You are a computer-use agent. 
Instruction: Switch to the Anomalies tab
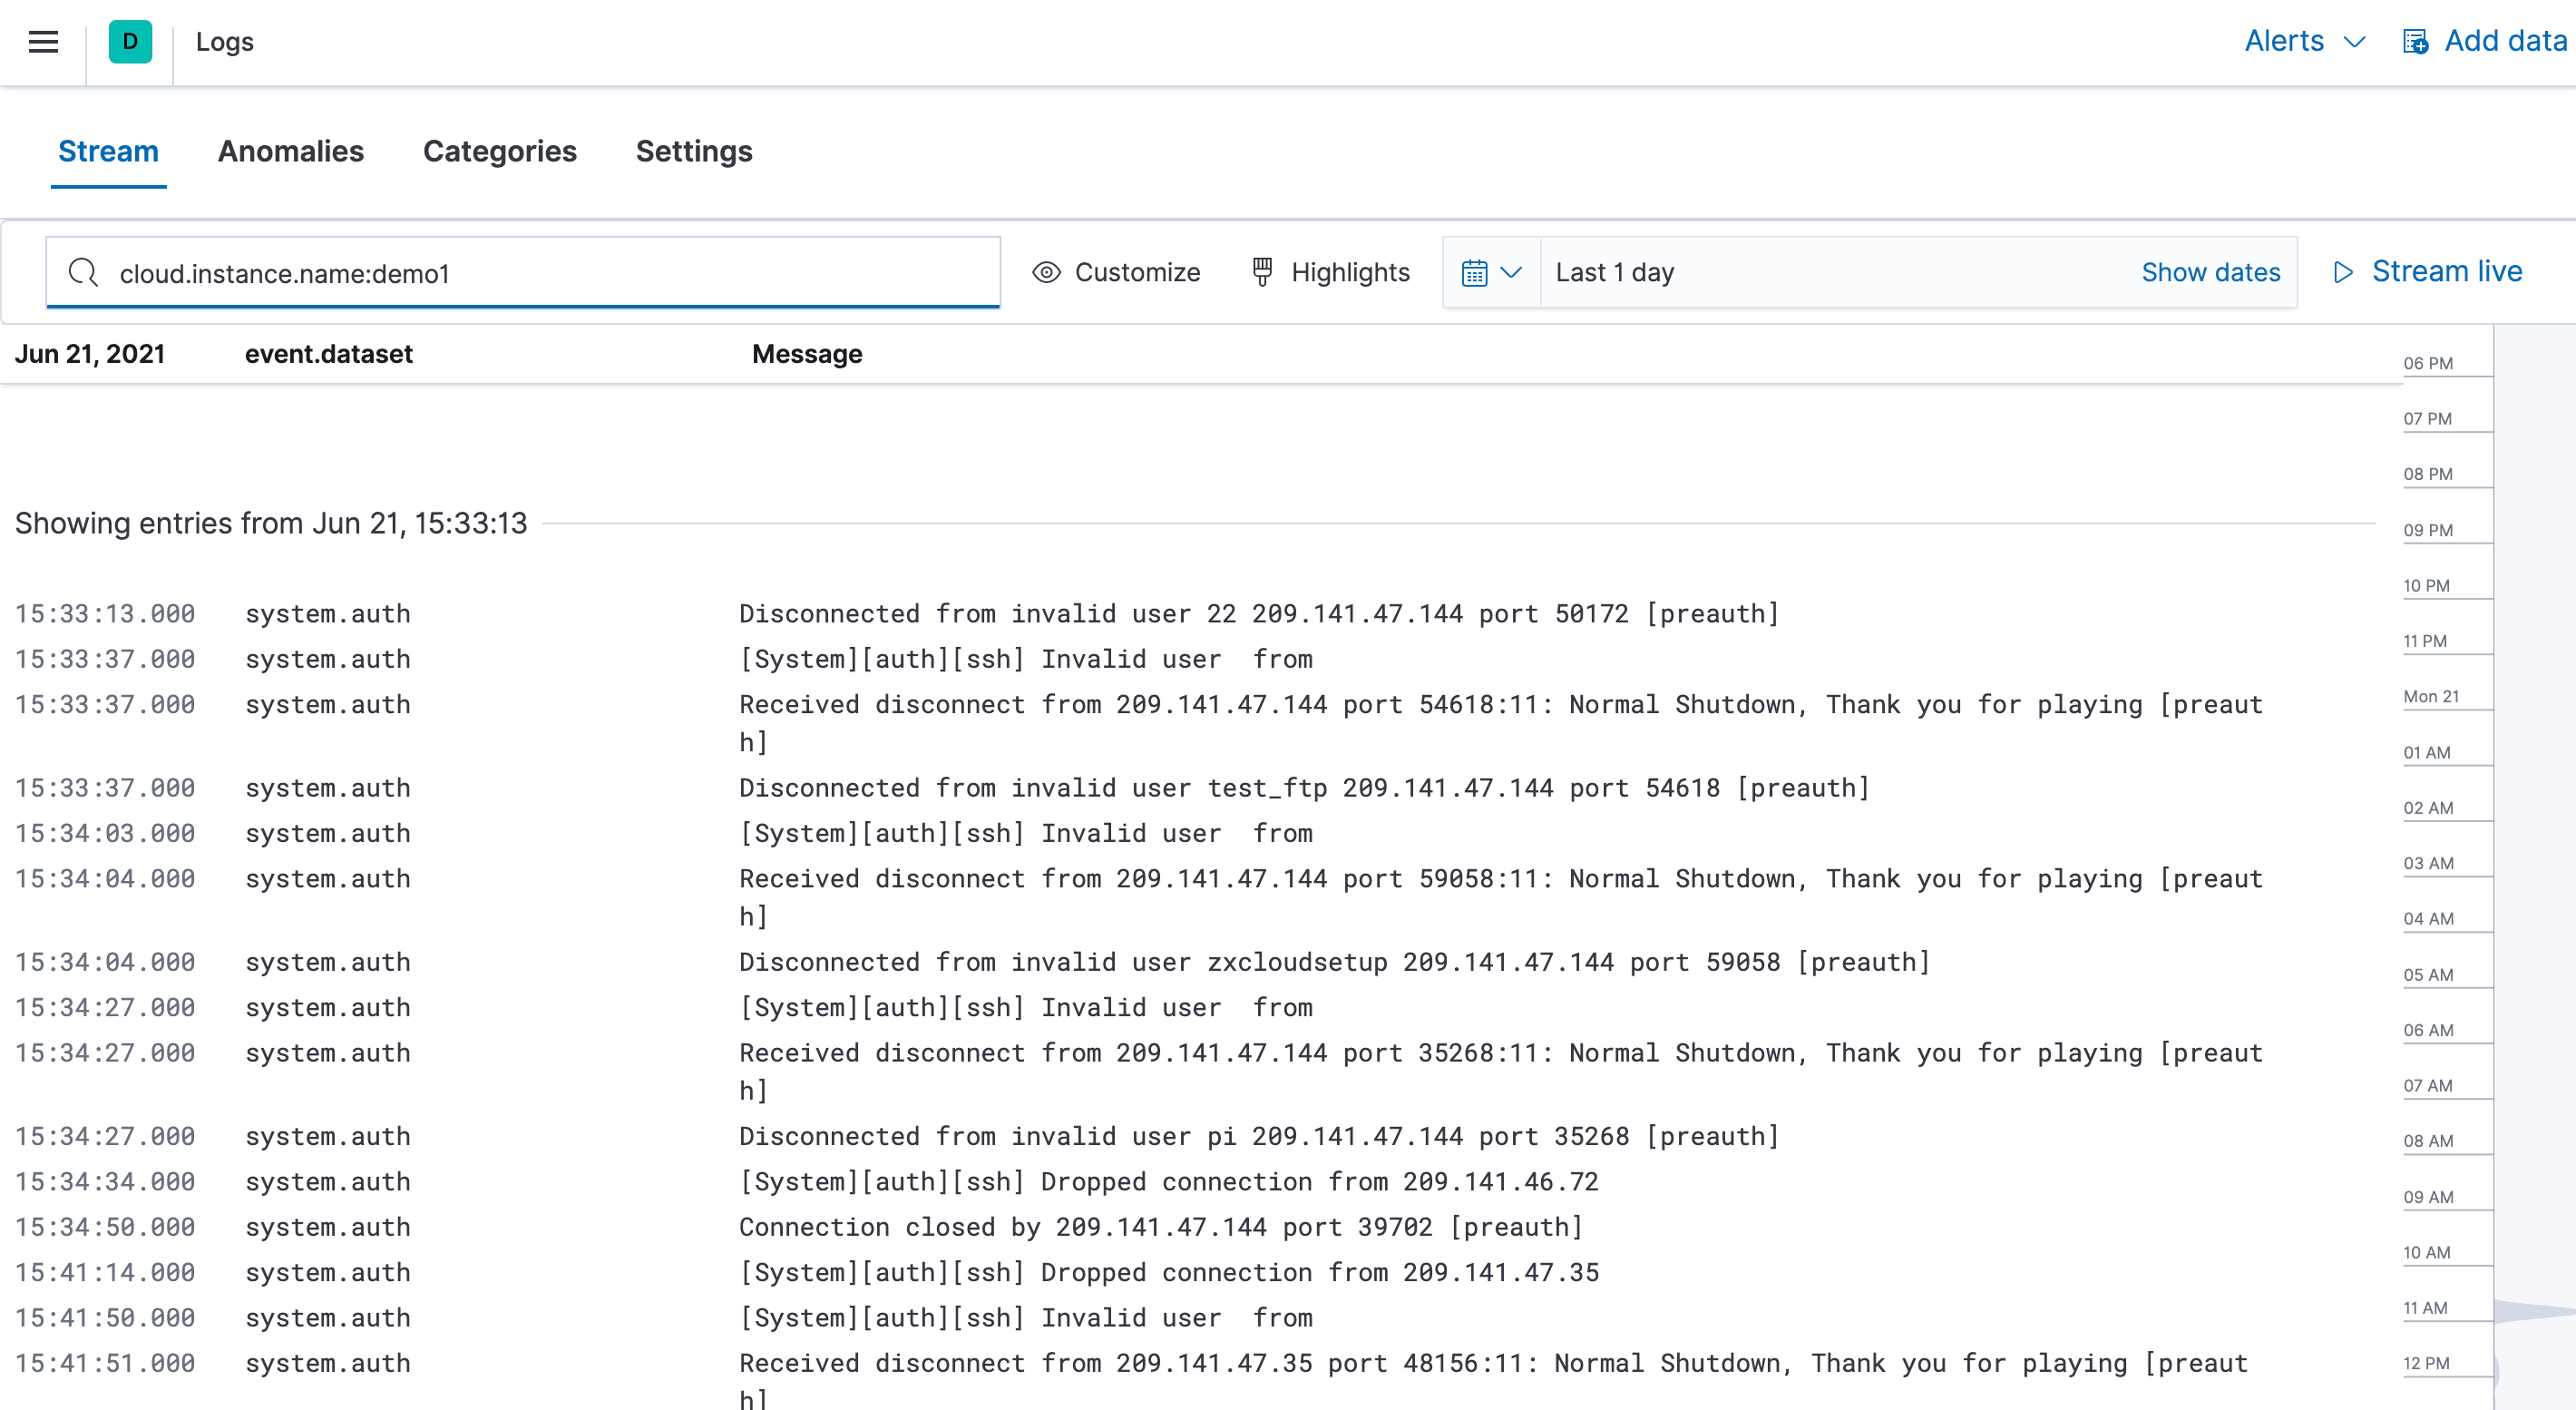point(291,151)
